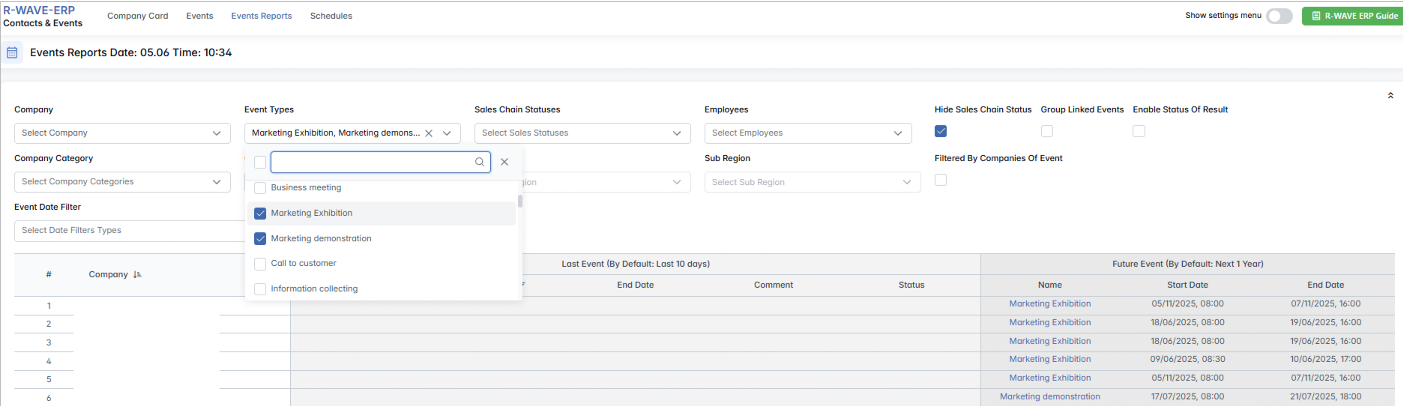Open first Marketing Exhibition future event link
Image resolution: width=1403 pixels, height=406 pixels.
(x=1049, y=303)
